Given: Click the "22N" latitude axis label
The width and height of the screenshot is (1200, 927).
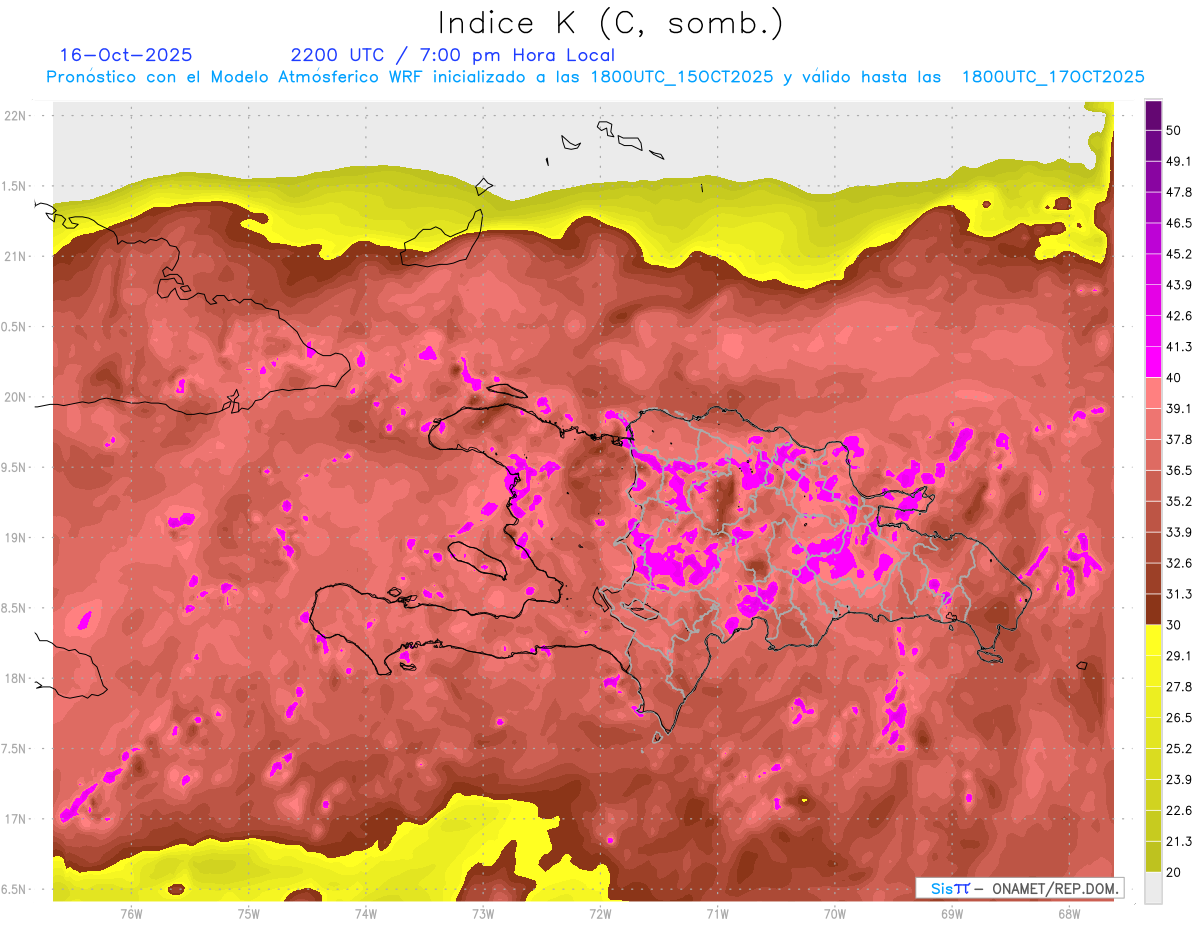Looking at the screenshot, I should (17, 116).
